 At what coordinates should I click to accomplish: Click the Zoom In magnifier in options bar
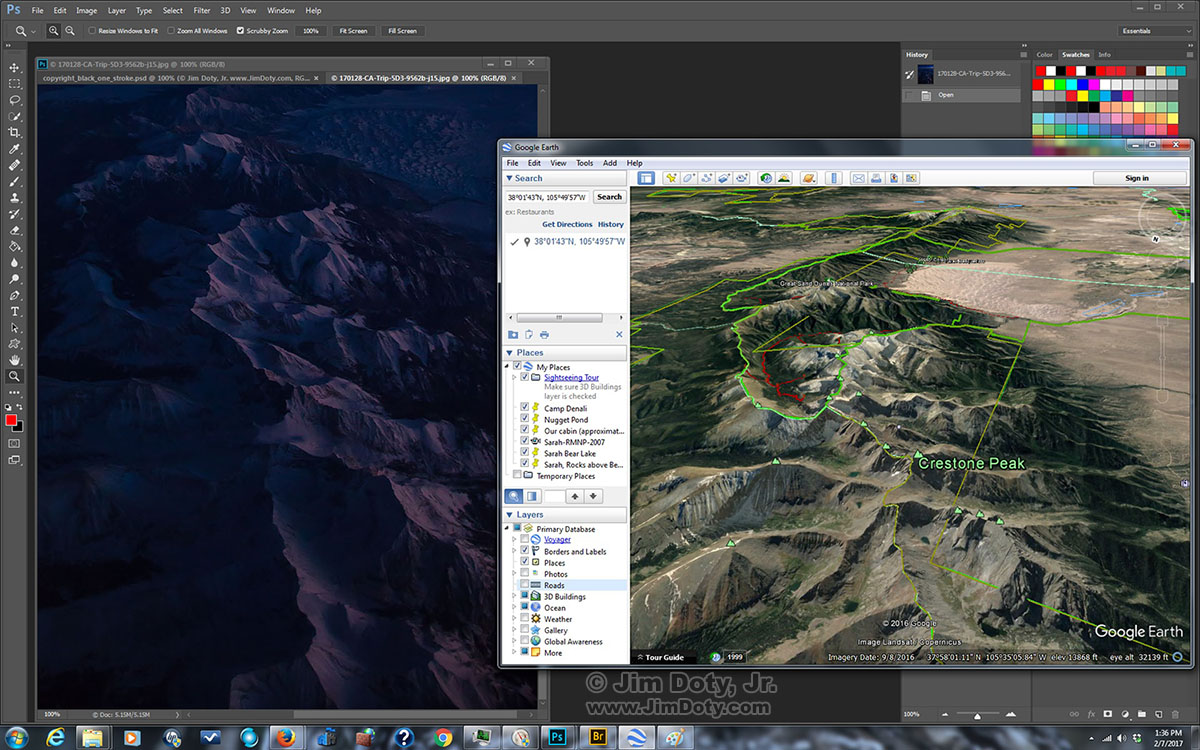click(54, 31)
